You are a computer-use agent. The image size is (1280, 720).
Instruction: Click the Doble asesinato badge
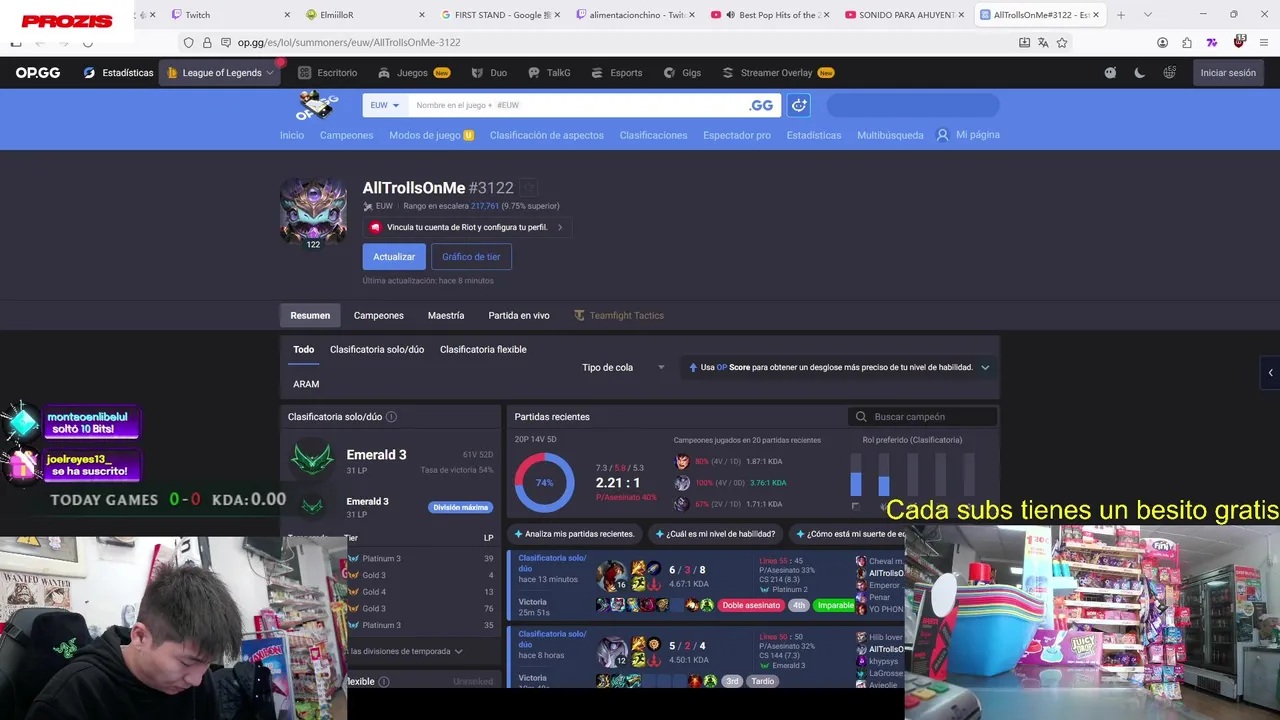[x=750, y=605]
